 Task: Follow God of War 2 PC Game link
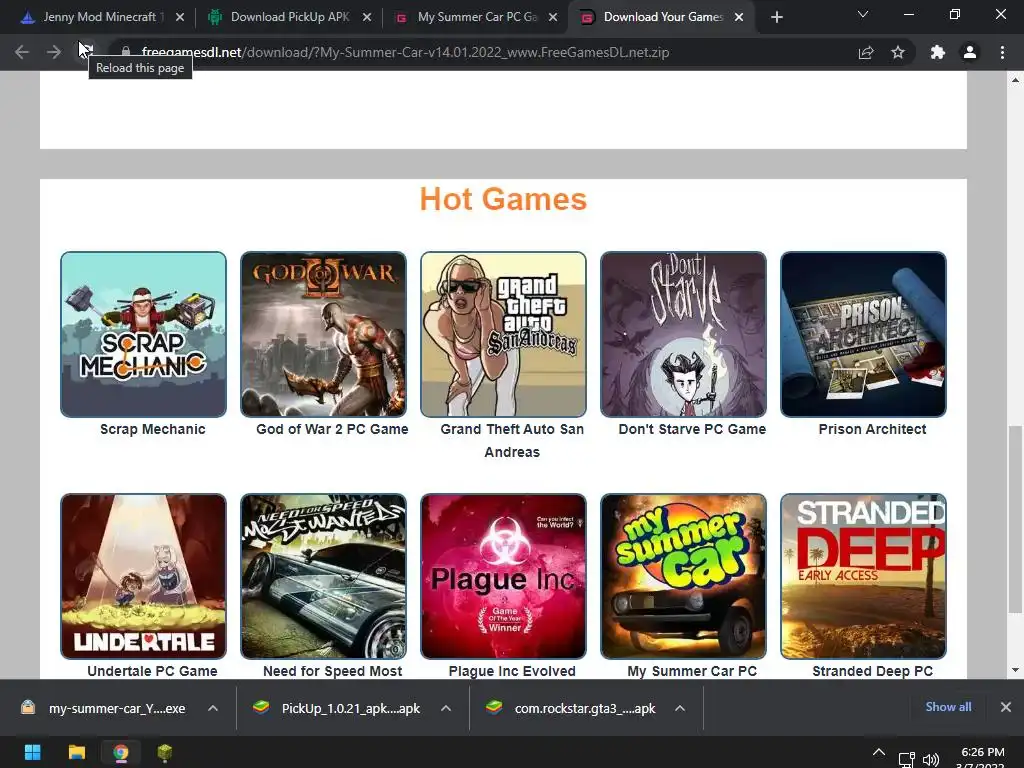pos(332,429)
